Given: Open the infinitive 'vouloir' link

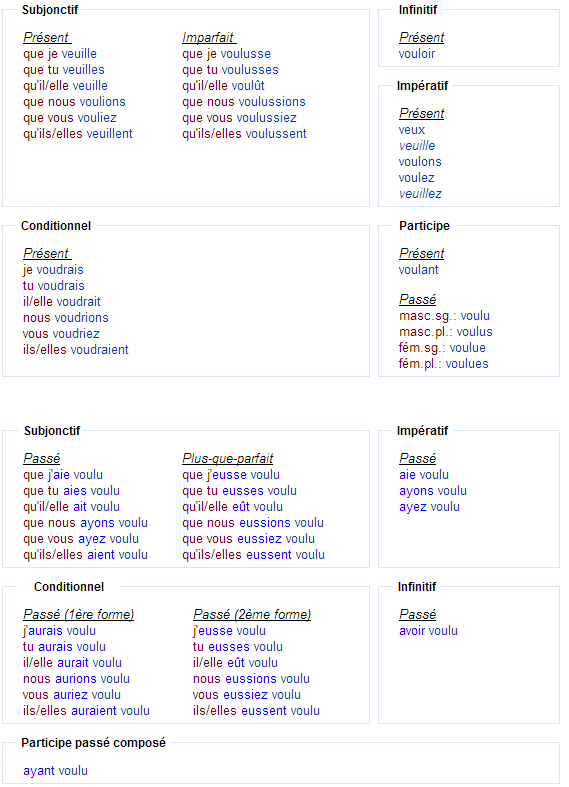Looking at the screenshot, I should point(416,54).
